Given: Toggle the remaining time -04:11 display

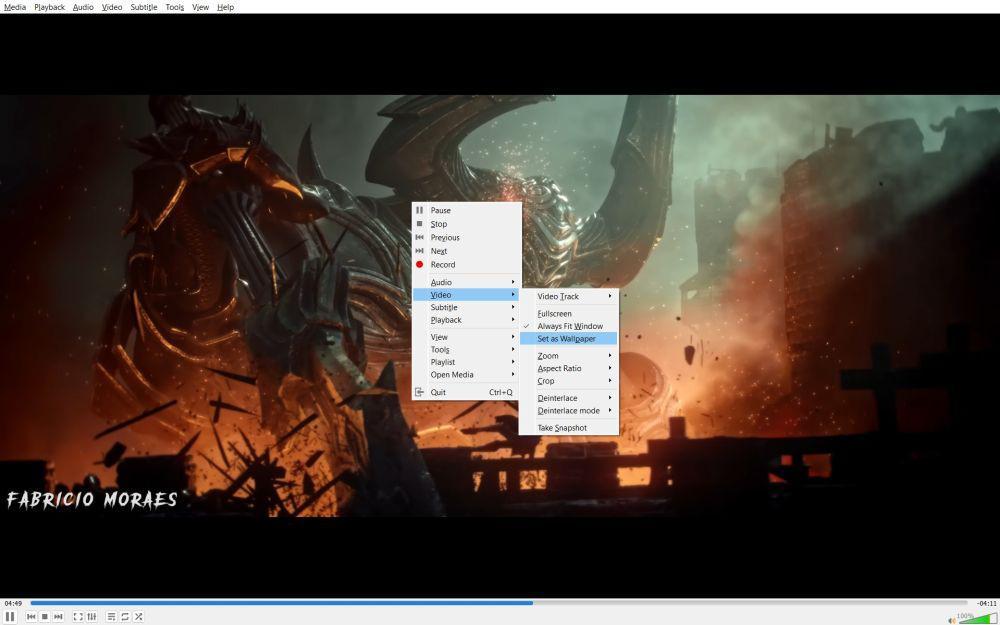Looking at the screenshot, I should click(986, 603).
